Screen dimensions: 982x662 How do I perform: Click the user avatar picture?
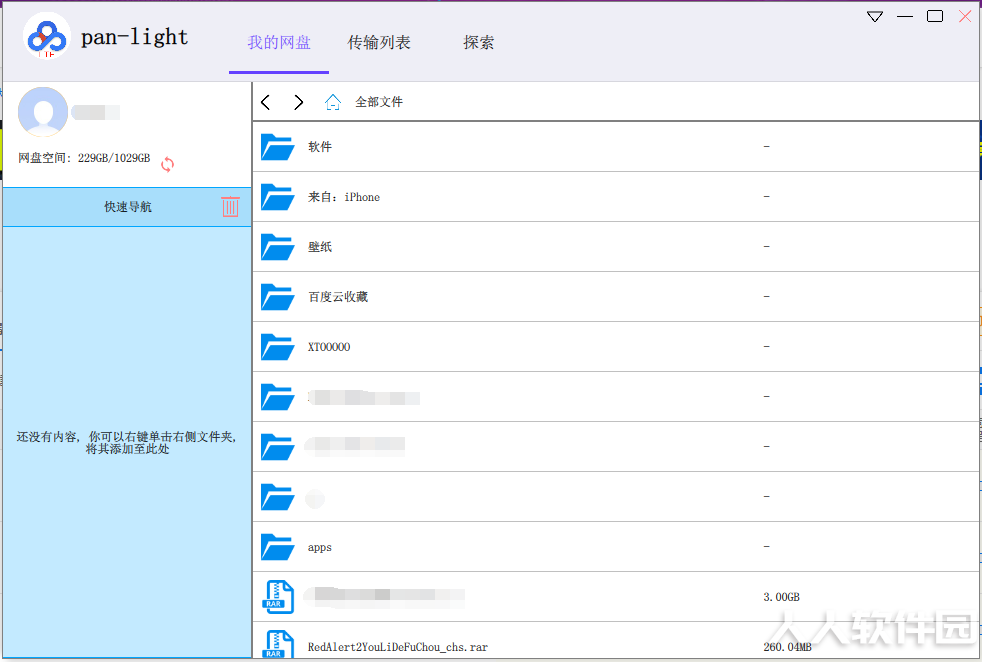point(43,112)
